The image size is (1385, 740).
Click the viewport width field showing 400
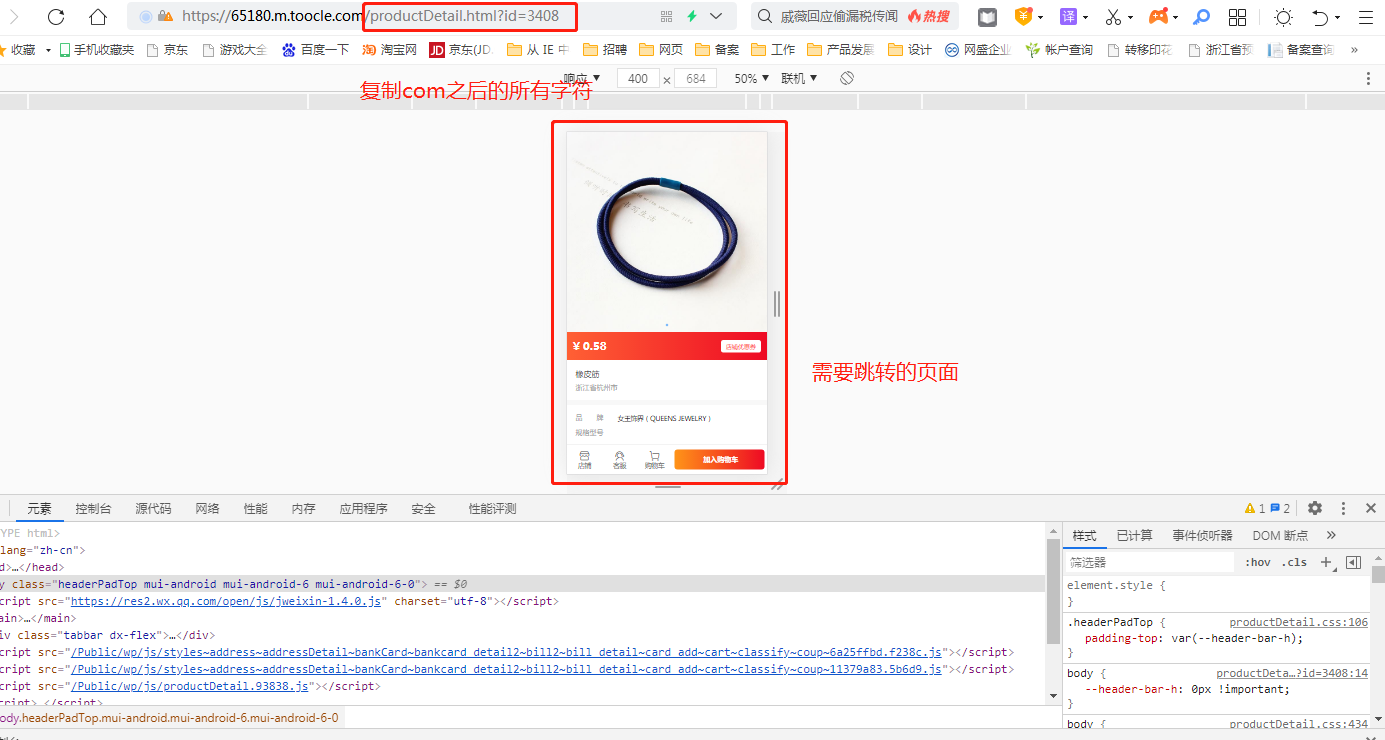tap(638, 78)
